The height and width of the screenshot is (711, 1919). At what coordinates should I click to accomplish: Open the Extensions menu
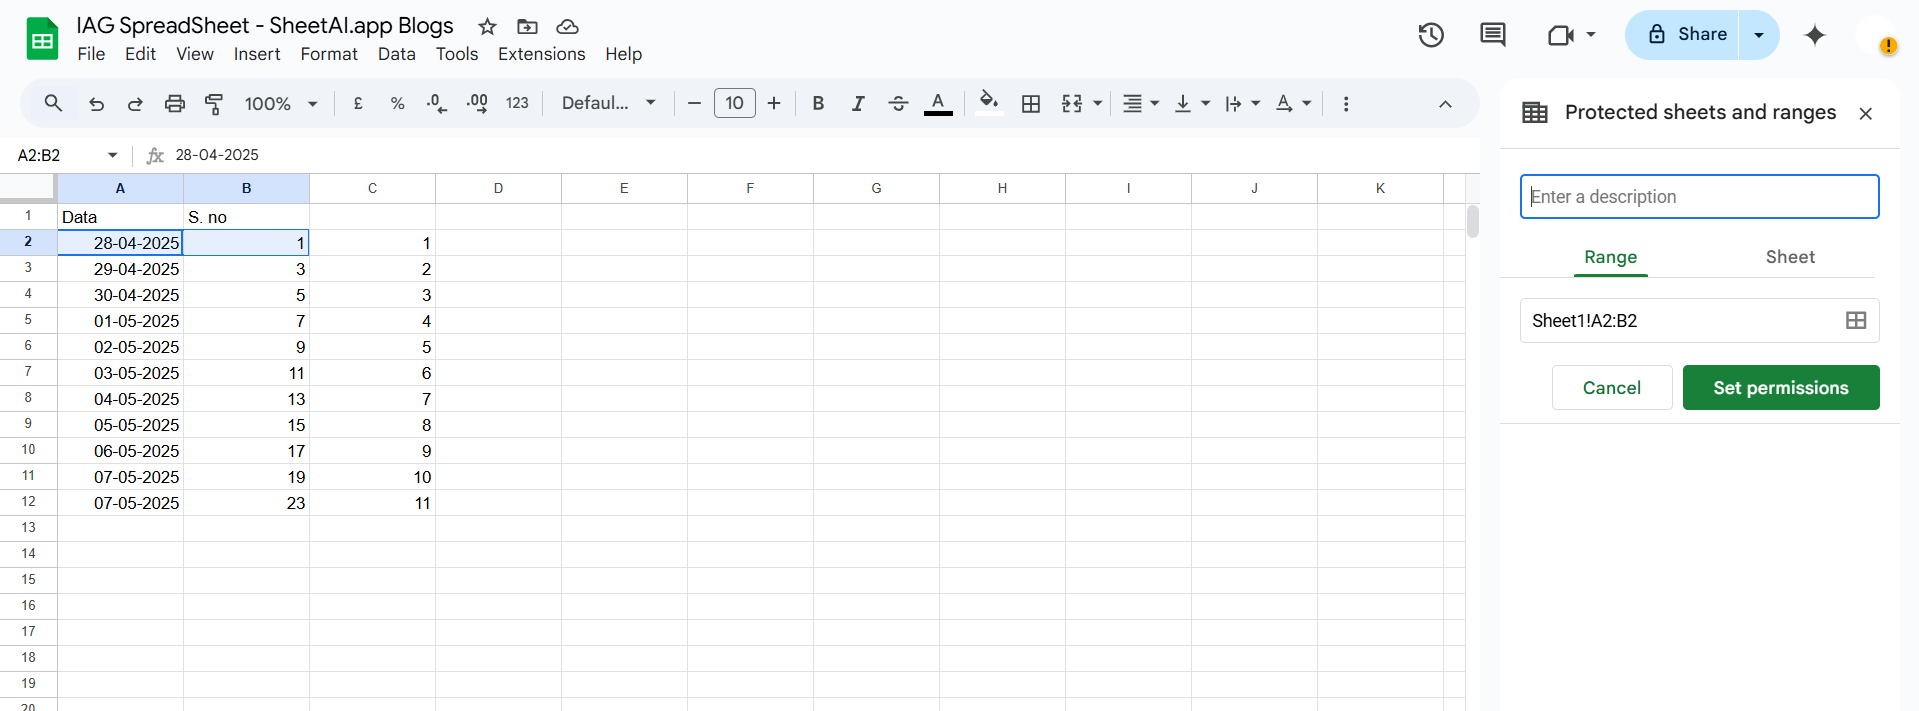click(x=541, y=54)
